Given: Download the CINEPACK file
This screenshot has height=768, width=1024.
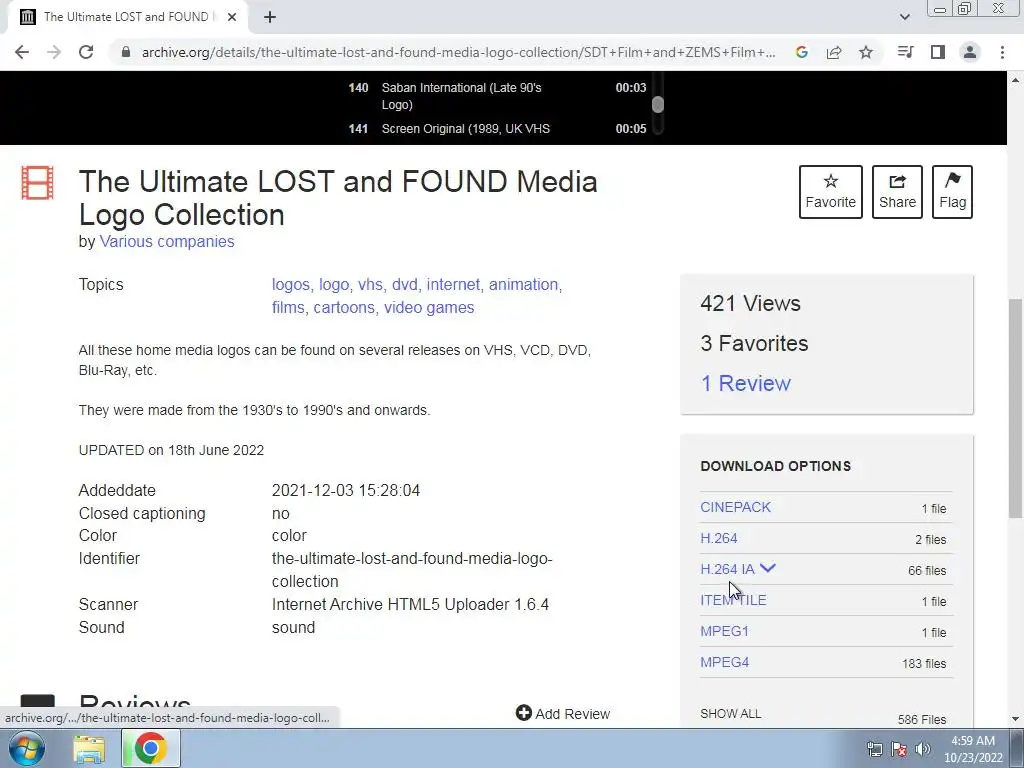Looking at the screenshot, I should point(735,507).
